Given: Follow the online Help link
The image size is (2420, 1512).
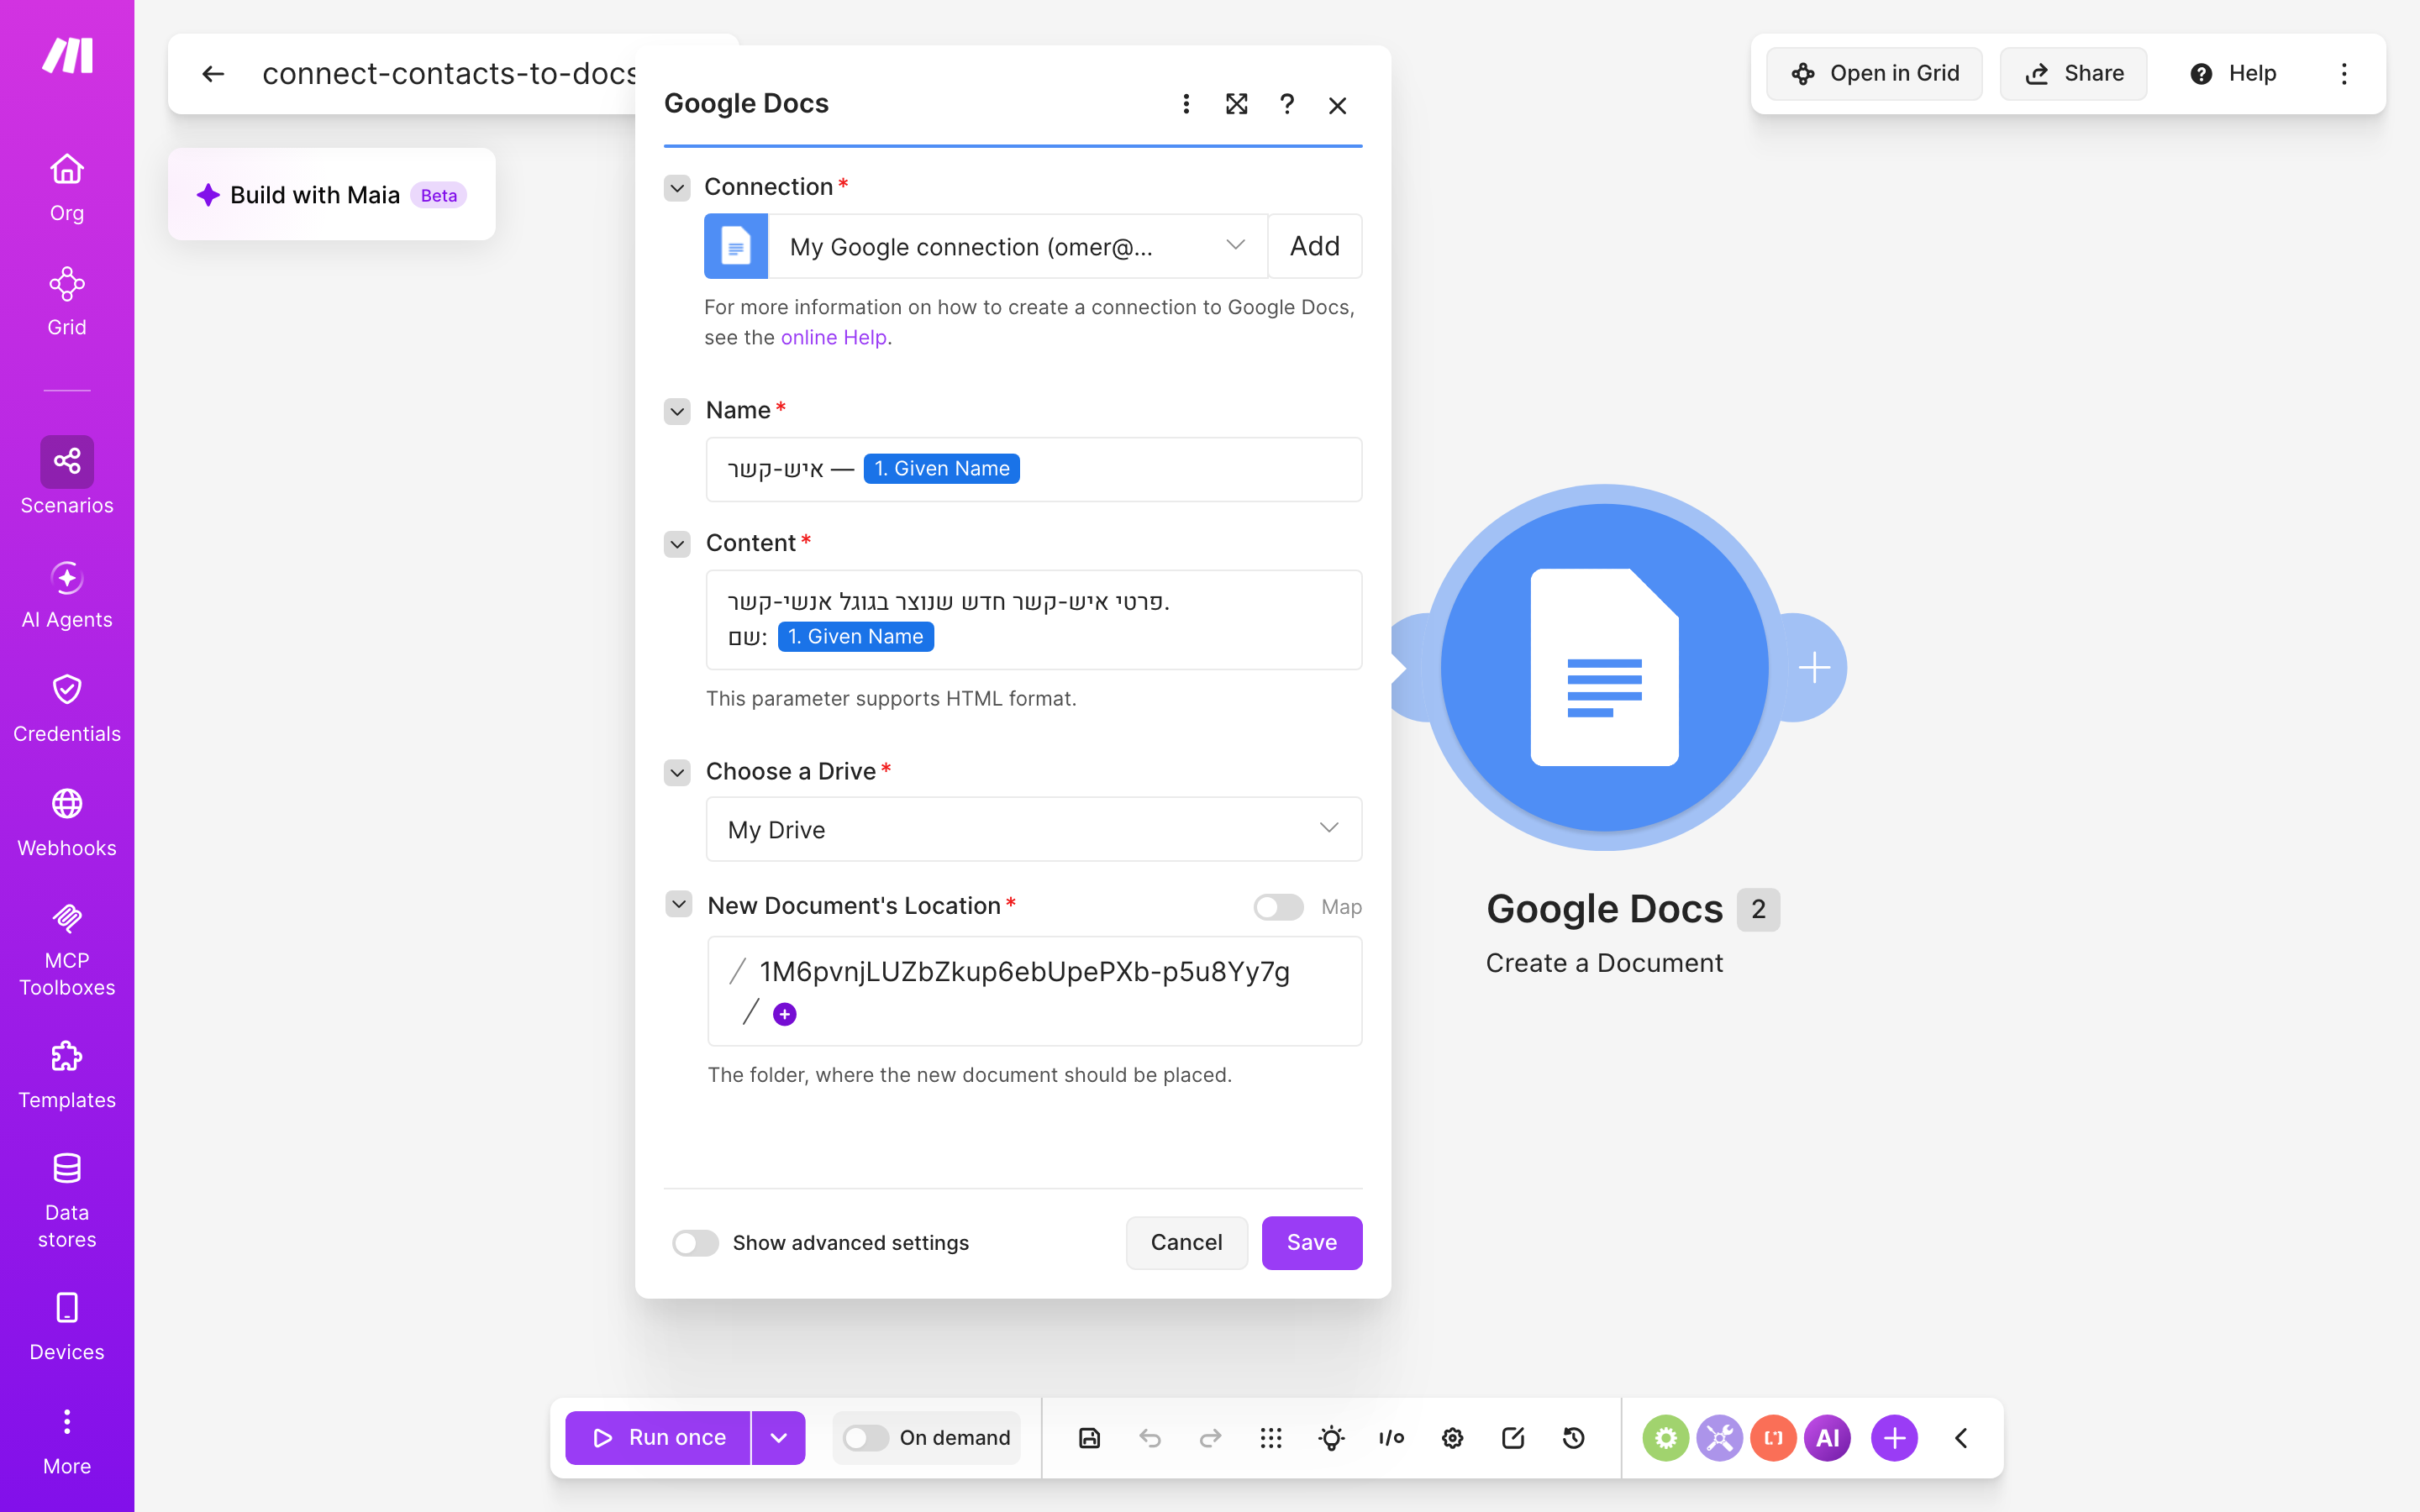Looking at the screenshot, I should coord(833,338).
